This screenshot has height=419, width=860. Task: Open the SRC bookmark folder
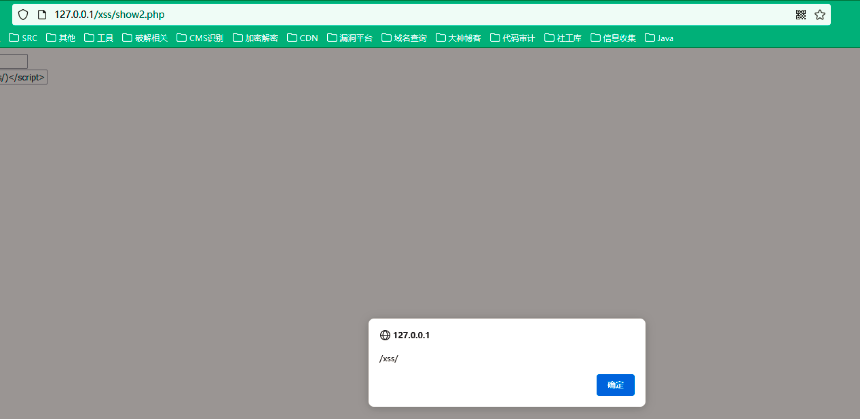point(24,38)
